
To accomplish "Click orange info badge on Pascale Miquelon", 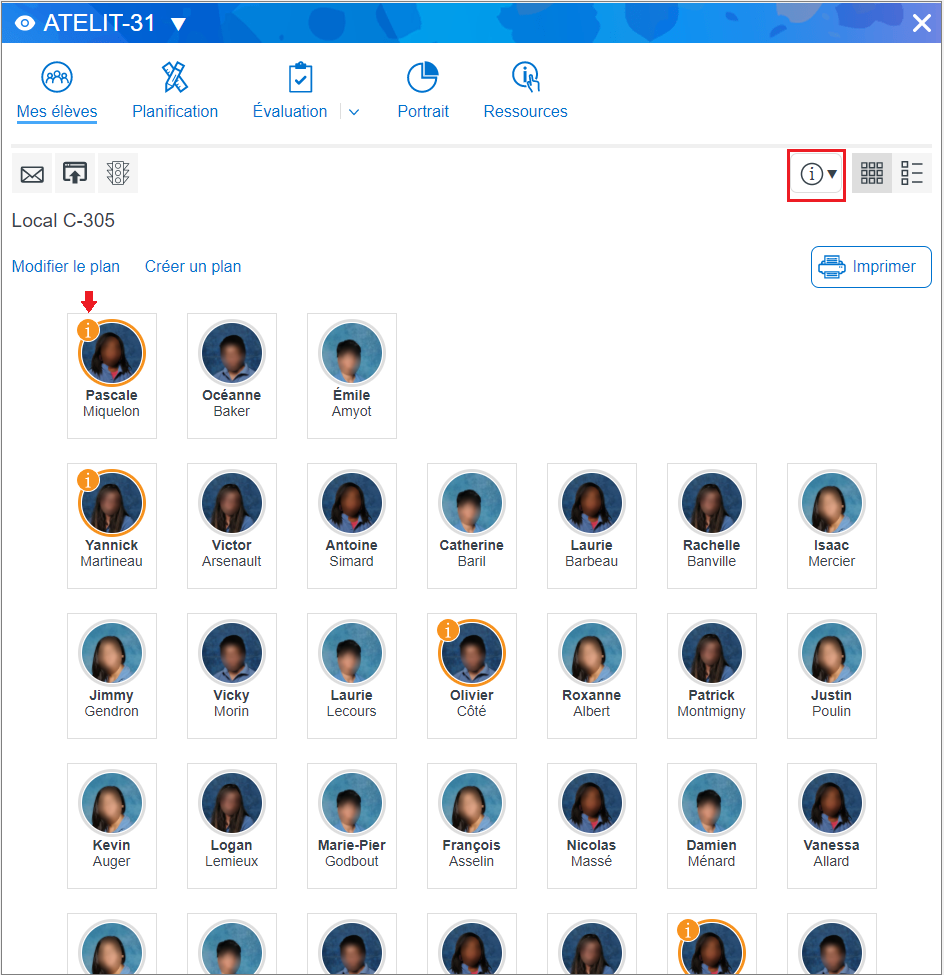I will tap(89, 330).
